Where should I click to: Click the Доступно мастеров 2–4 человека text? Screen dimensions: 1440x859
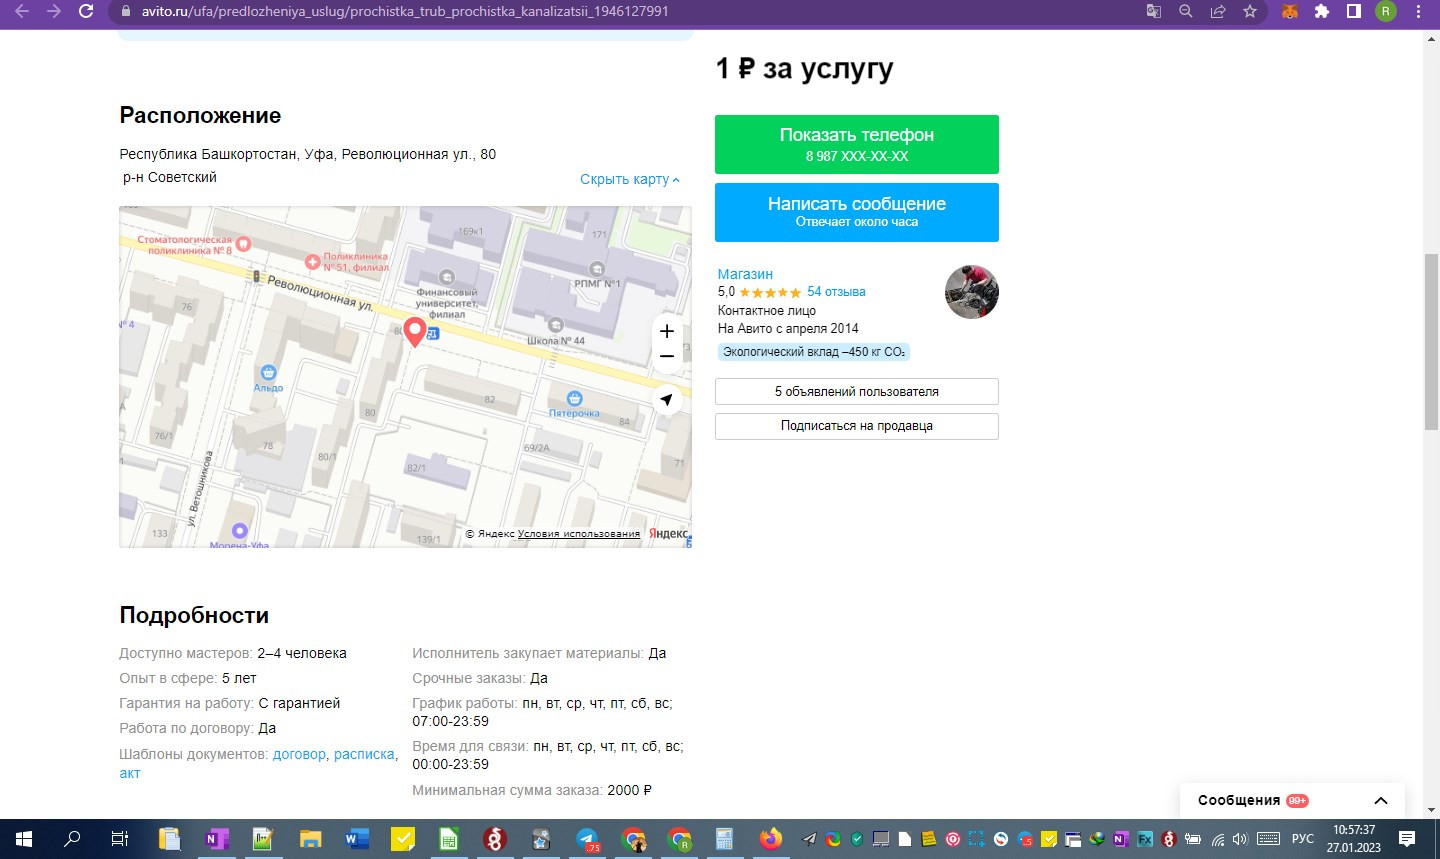tap(233, 653)
